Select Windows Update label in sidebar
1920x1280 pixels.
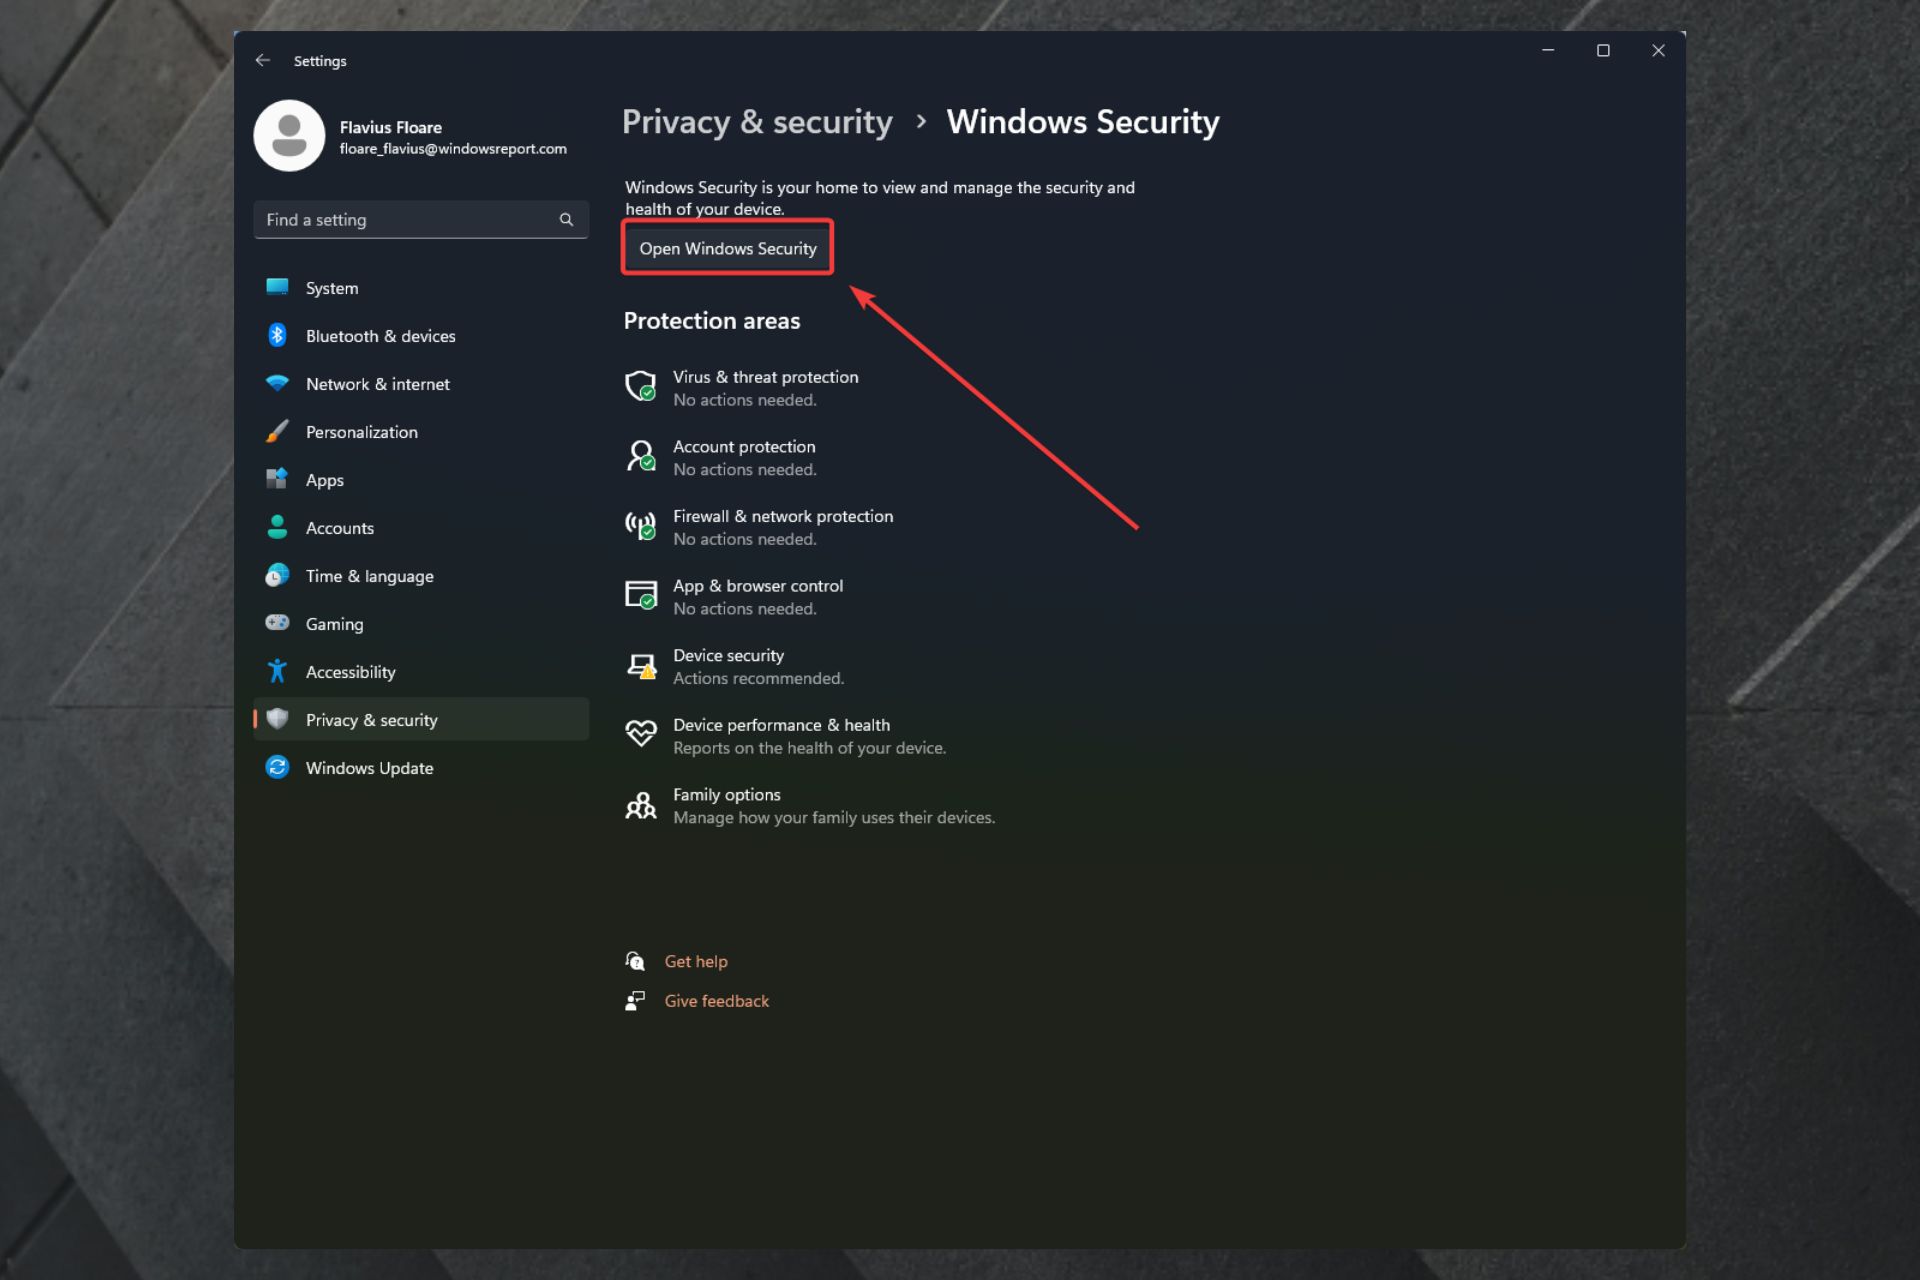click(x=369, y=768)
